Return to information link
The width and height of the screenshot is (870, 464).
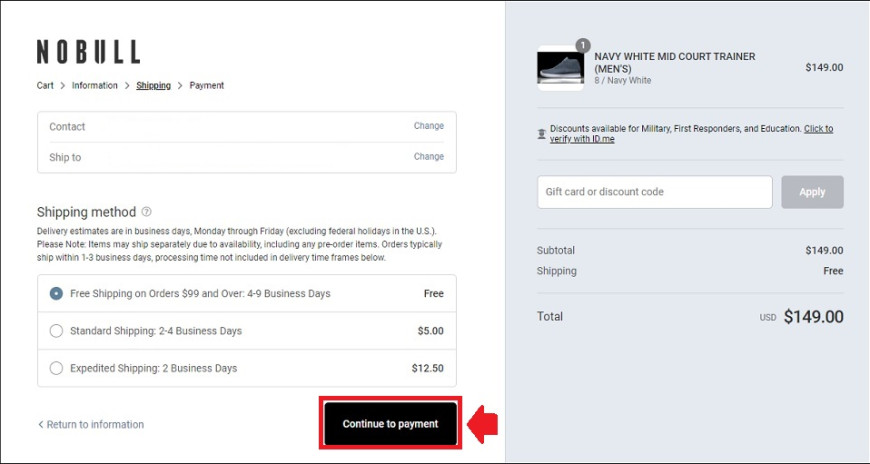point(90,424)
